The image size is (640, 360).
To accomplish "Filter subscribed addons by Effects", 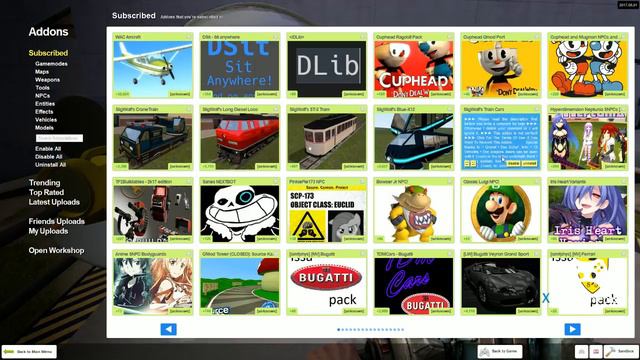I will click(x=44, y=111).
